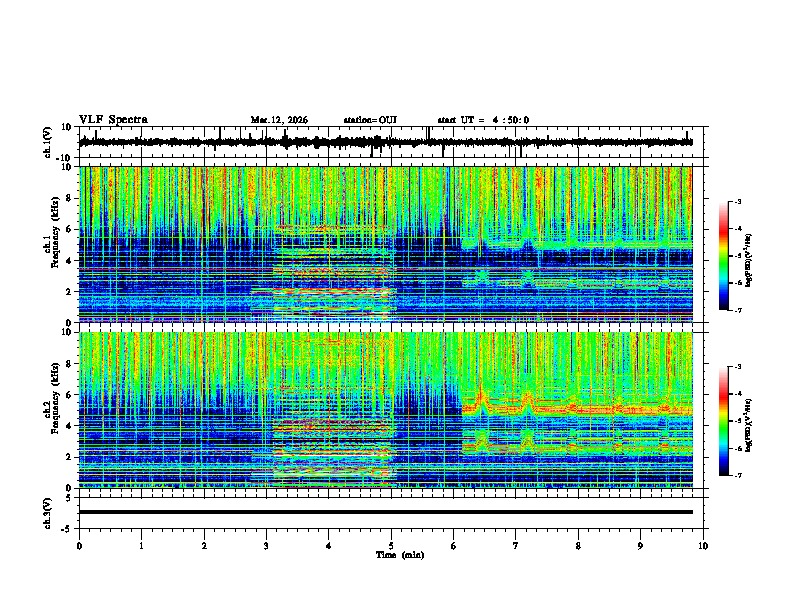Screen dimensions: 792x612
Task: Click the "ch.3(V)" axis label
Action: point(48,514)
